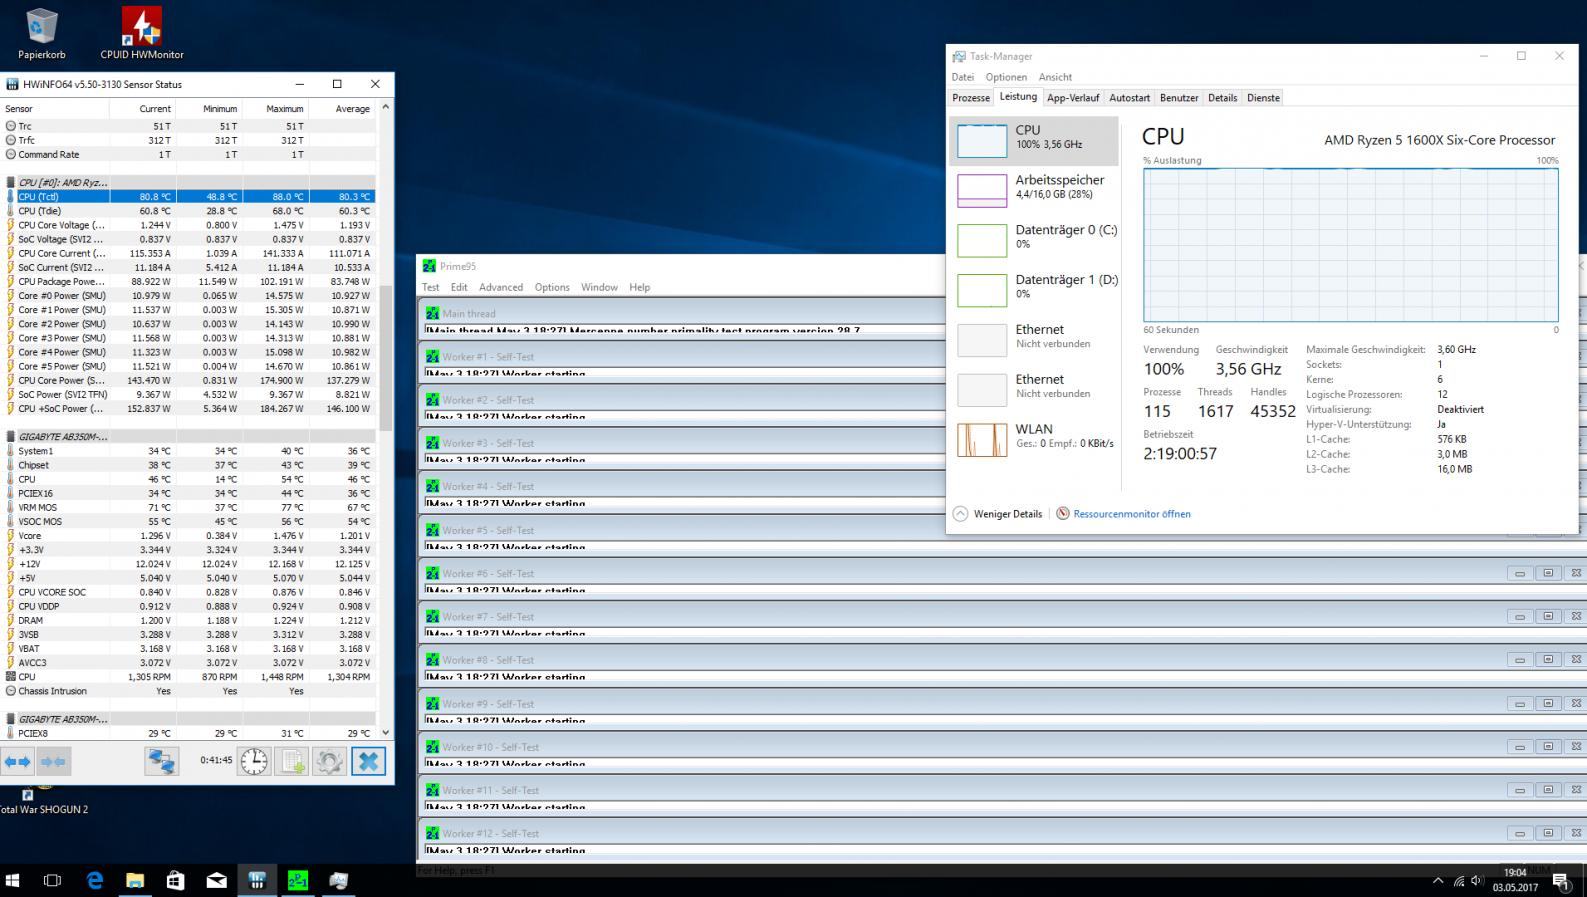Select first GIGABYTE AB350M sensor group header

pos(190,436)
